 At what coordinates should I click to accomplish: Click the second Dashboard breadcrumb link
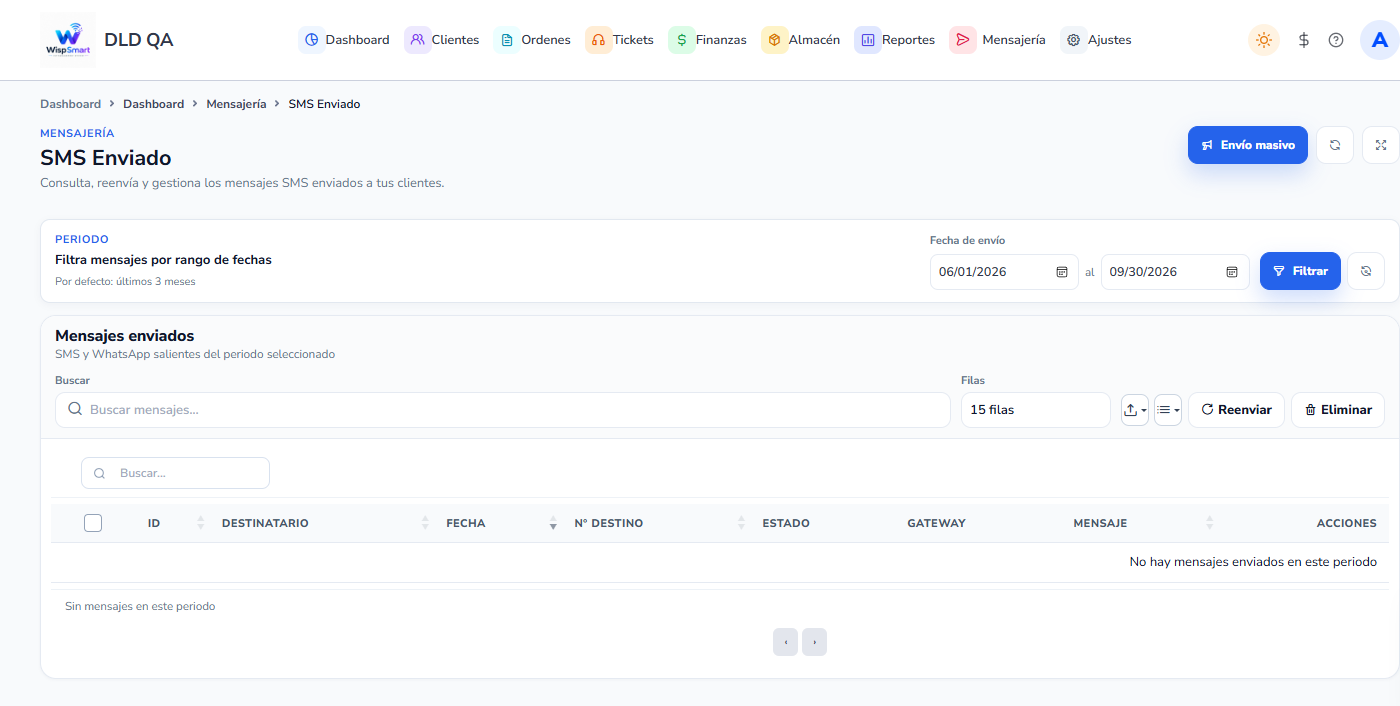coord(153,104)
